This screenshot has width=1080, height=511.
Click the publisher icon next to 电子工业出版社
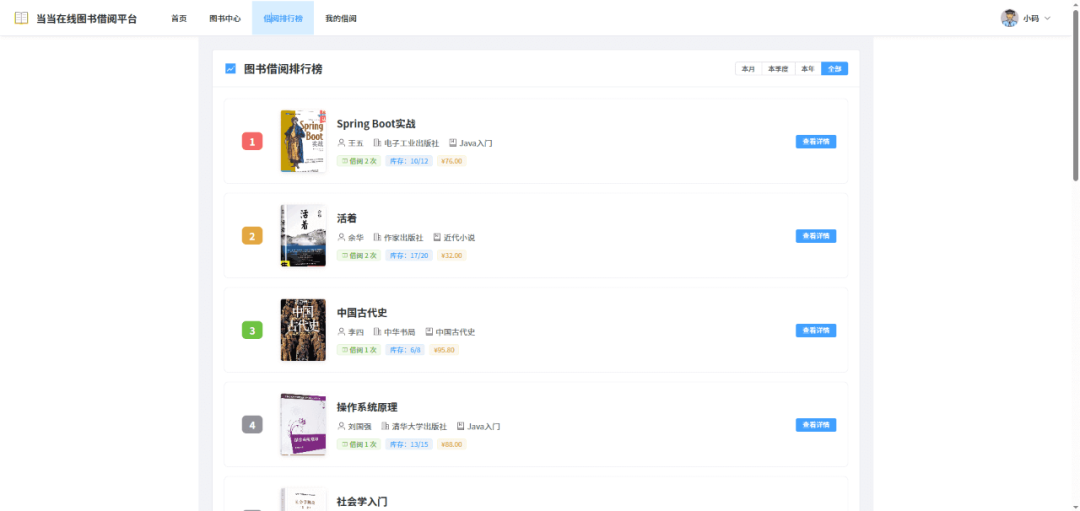pyautogui.click(x=377, y=143)
